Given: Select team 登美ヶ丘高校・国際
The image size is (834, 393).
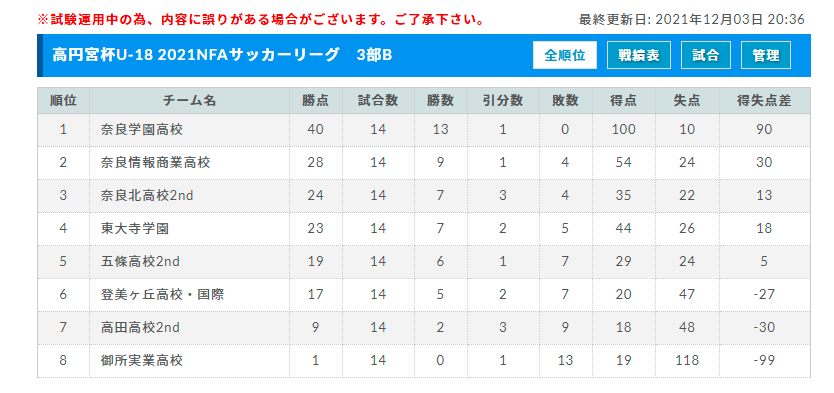Looking at the screenshot, I should [x=162, y=295].
